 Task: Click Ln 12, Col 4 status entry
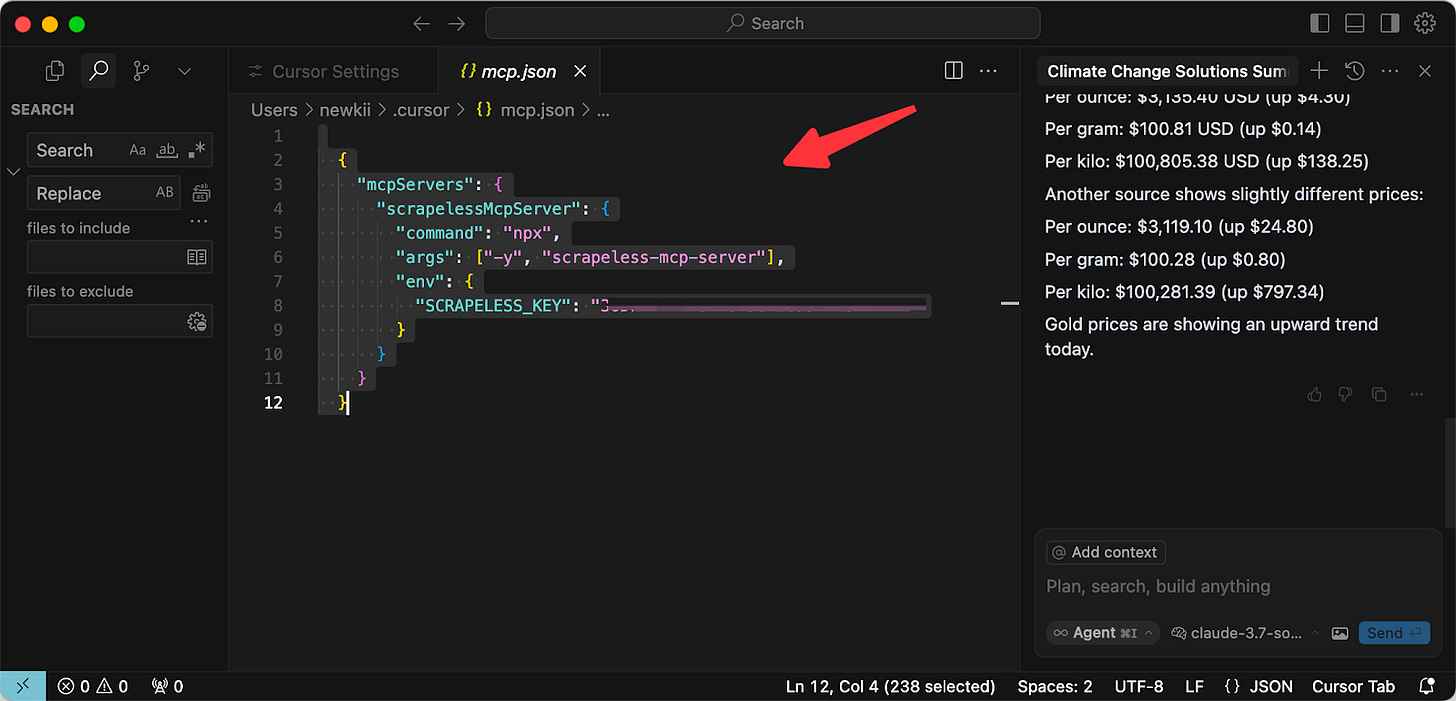point(890,686)
